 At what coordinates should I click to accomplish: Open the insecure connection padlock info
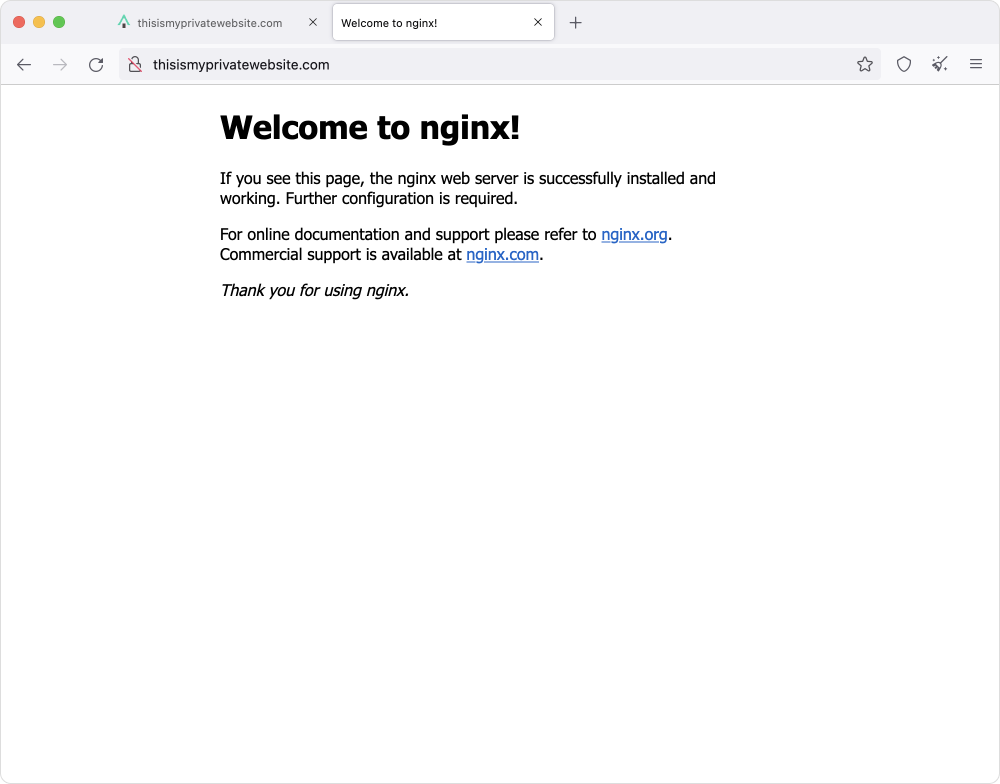[135, 64]
